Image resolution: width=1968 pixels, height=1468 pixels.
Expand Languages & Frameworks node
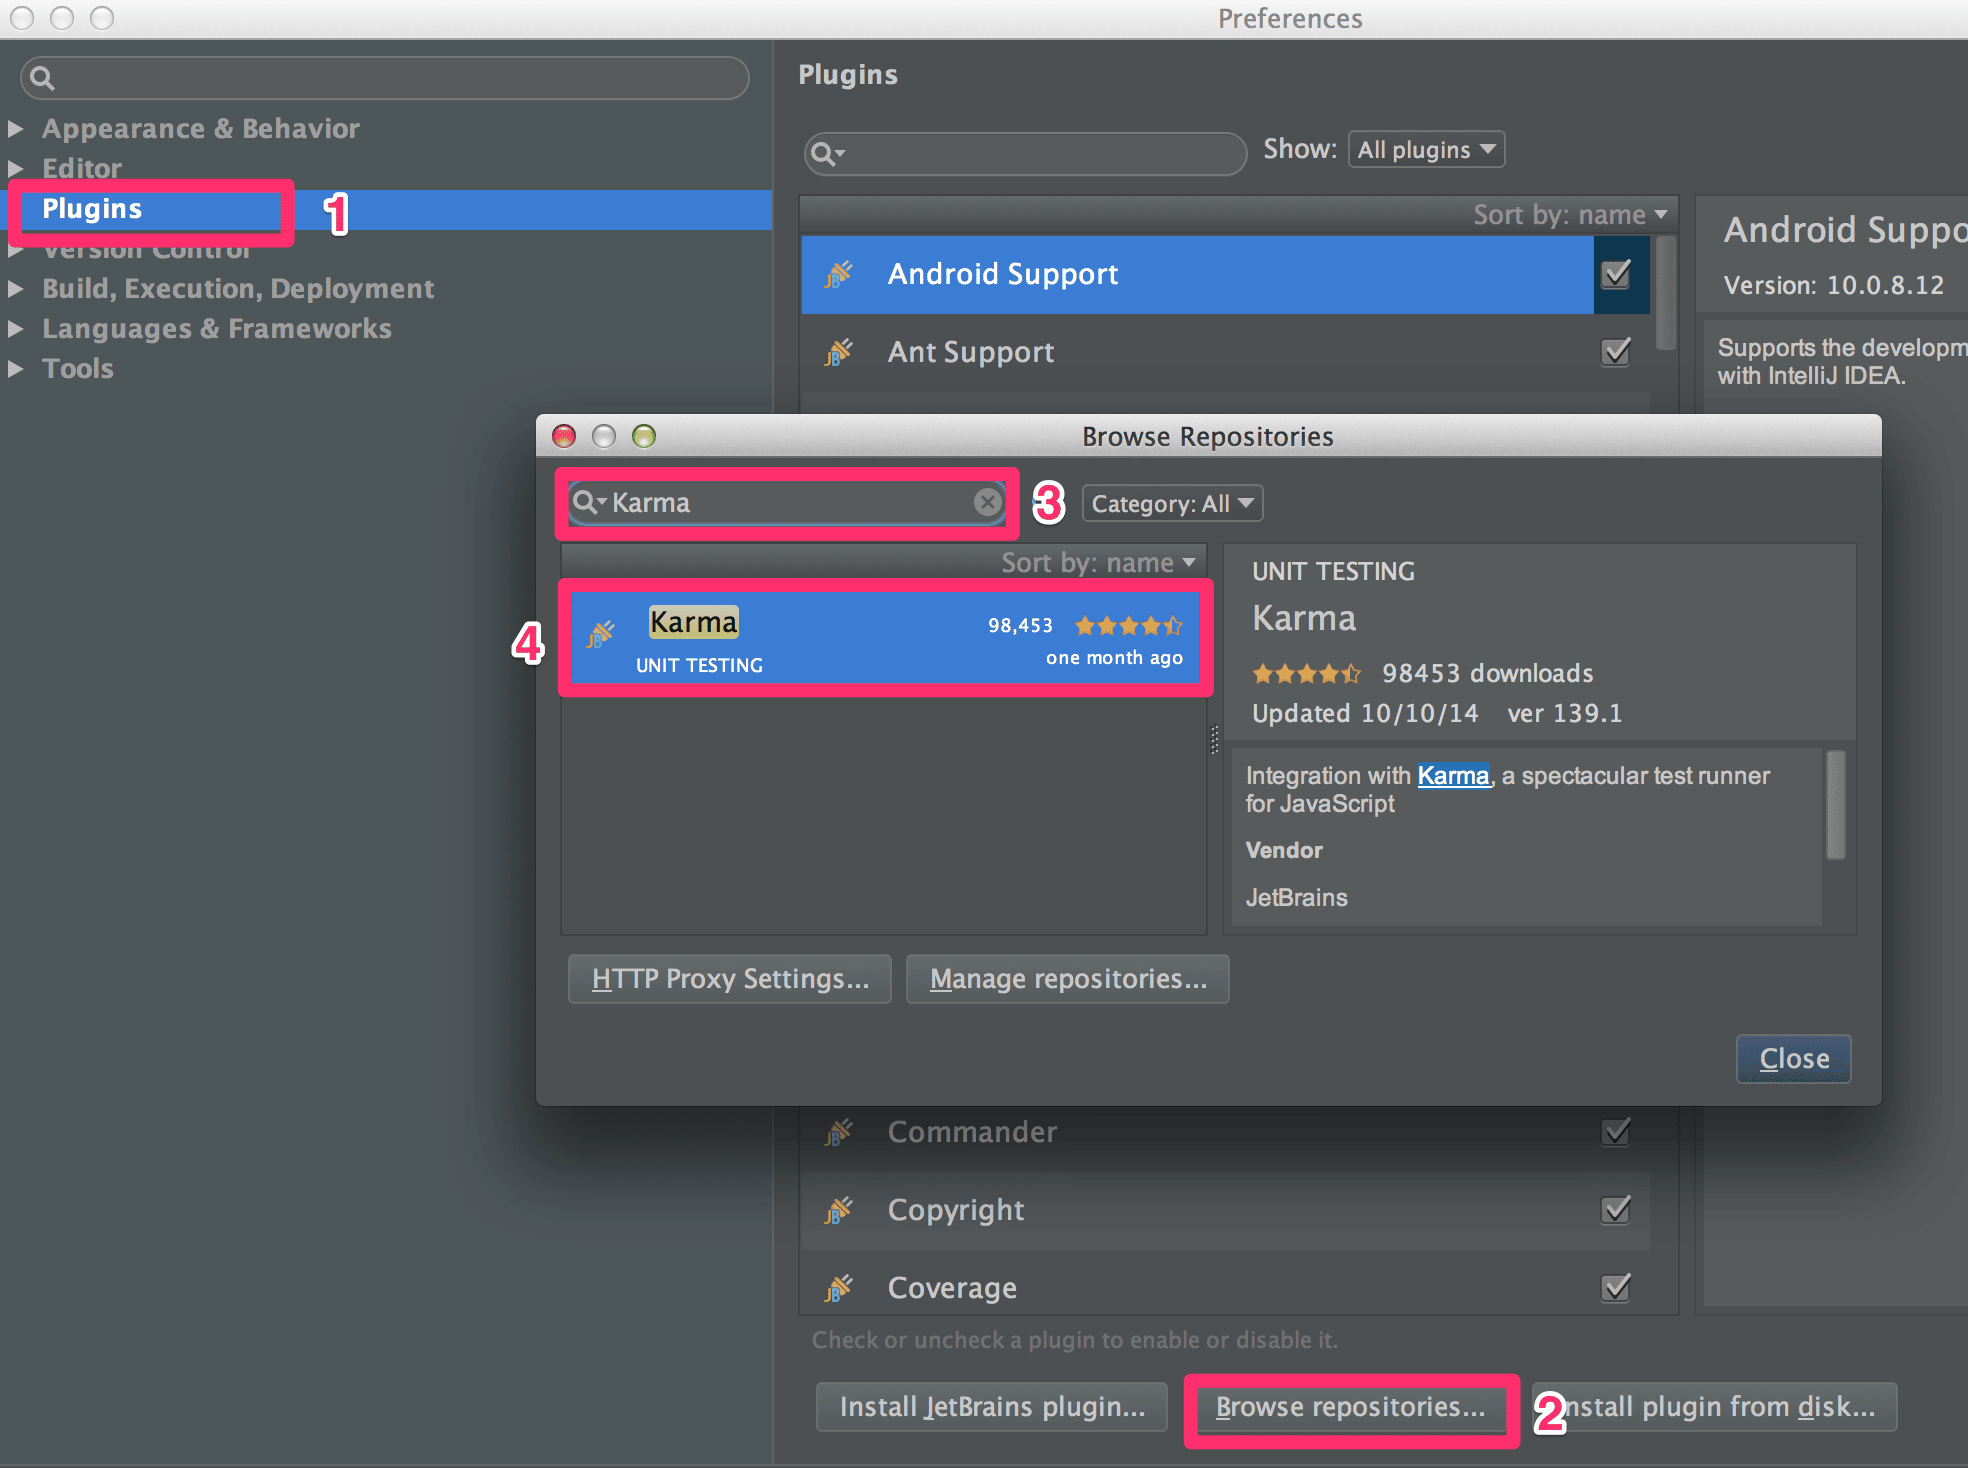point(15,329)
